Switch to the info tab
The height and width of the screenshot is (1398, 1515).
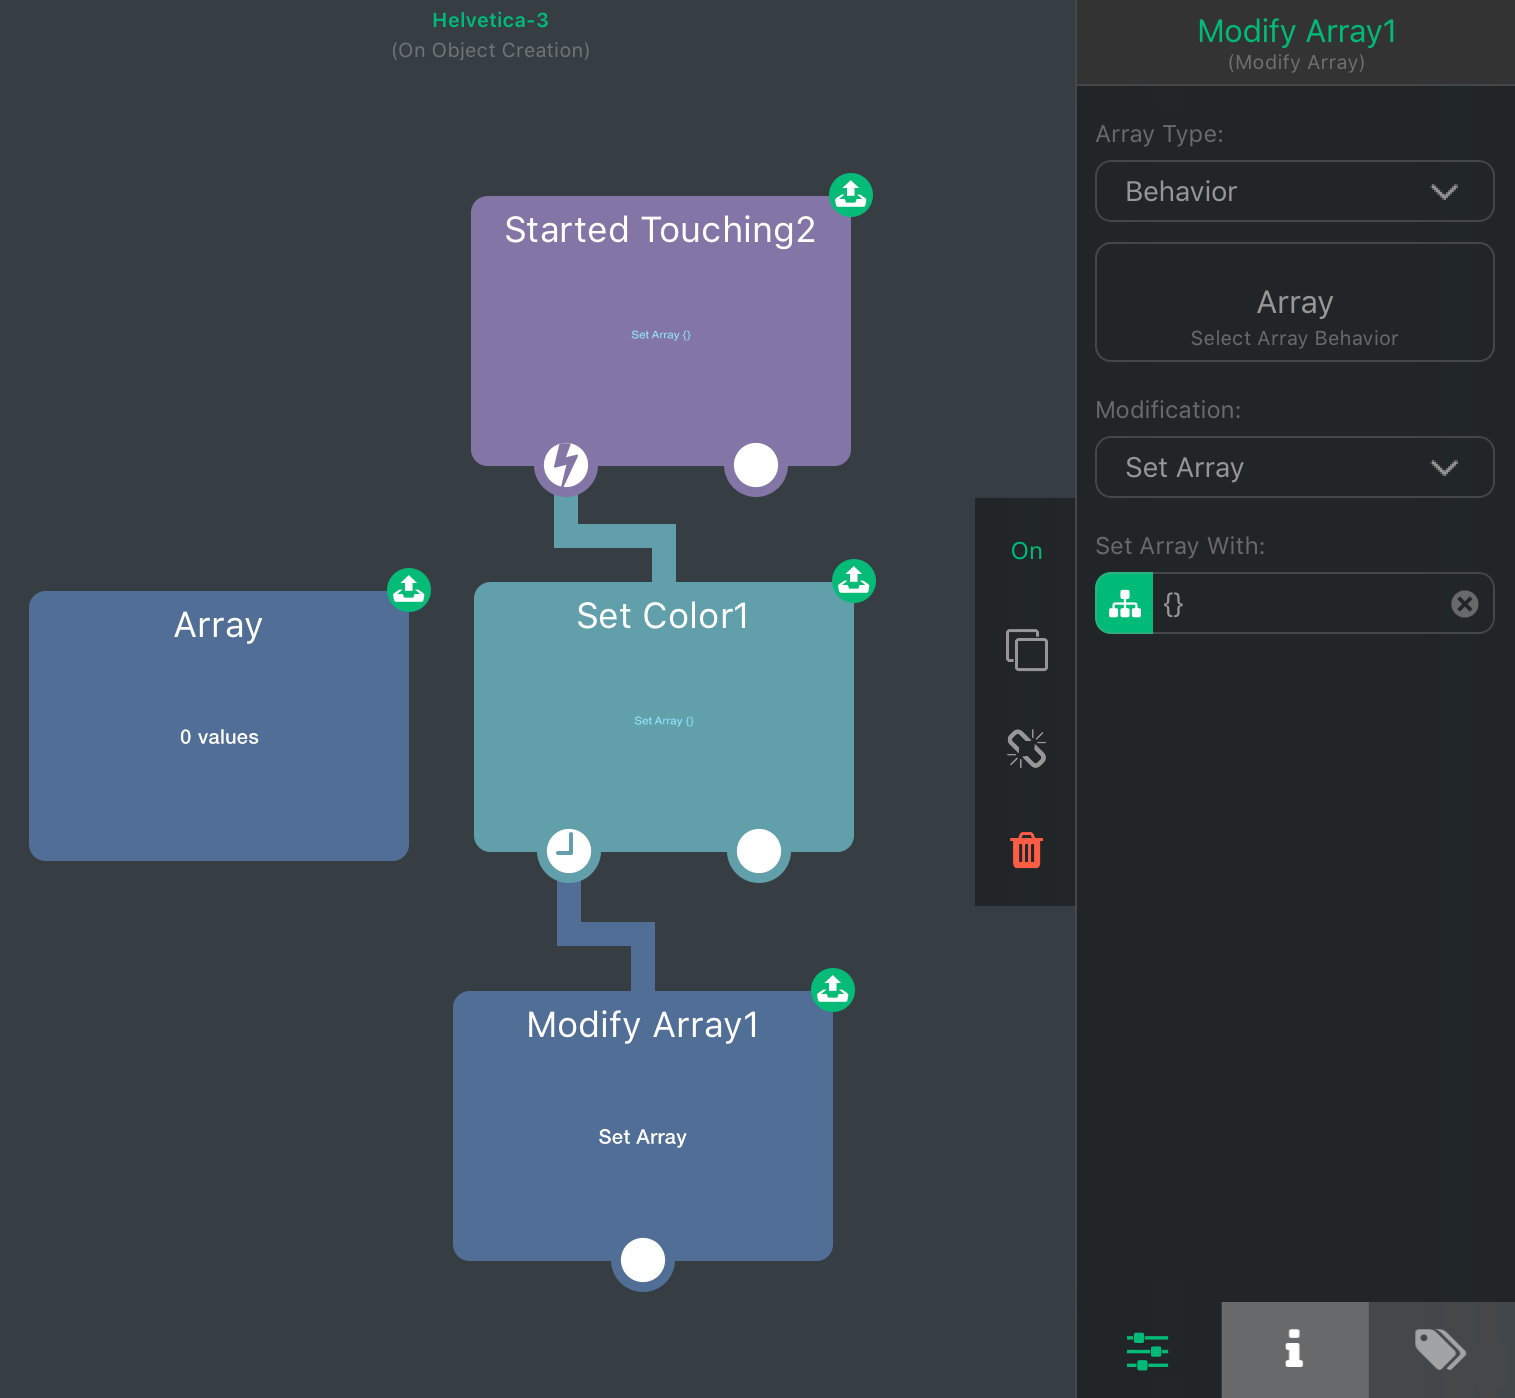[1294, 1350]
